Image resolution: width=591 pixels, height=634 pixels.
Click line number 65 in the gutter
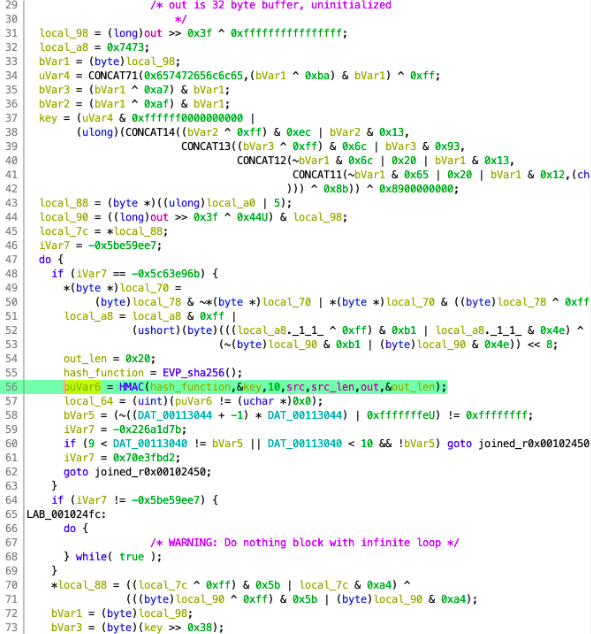12,514
